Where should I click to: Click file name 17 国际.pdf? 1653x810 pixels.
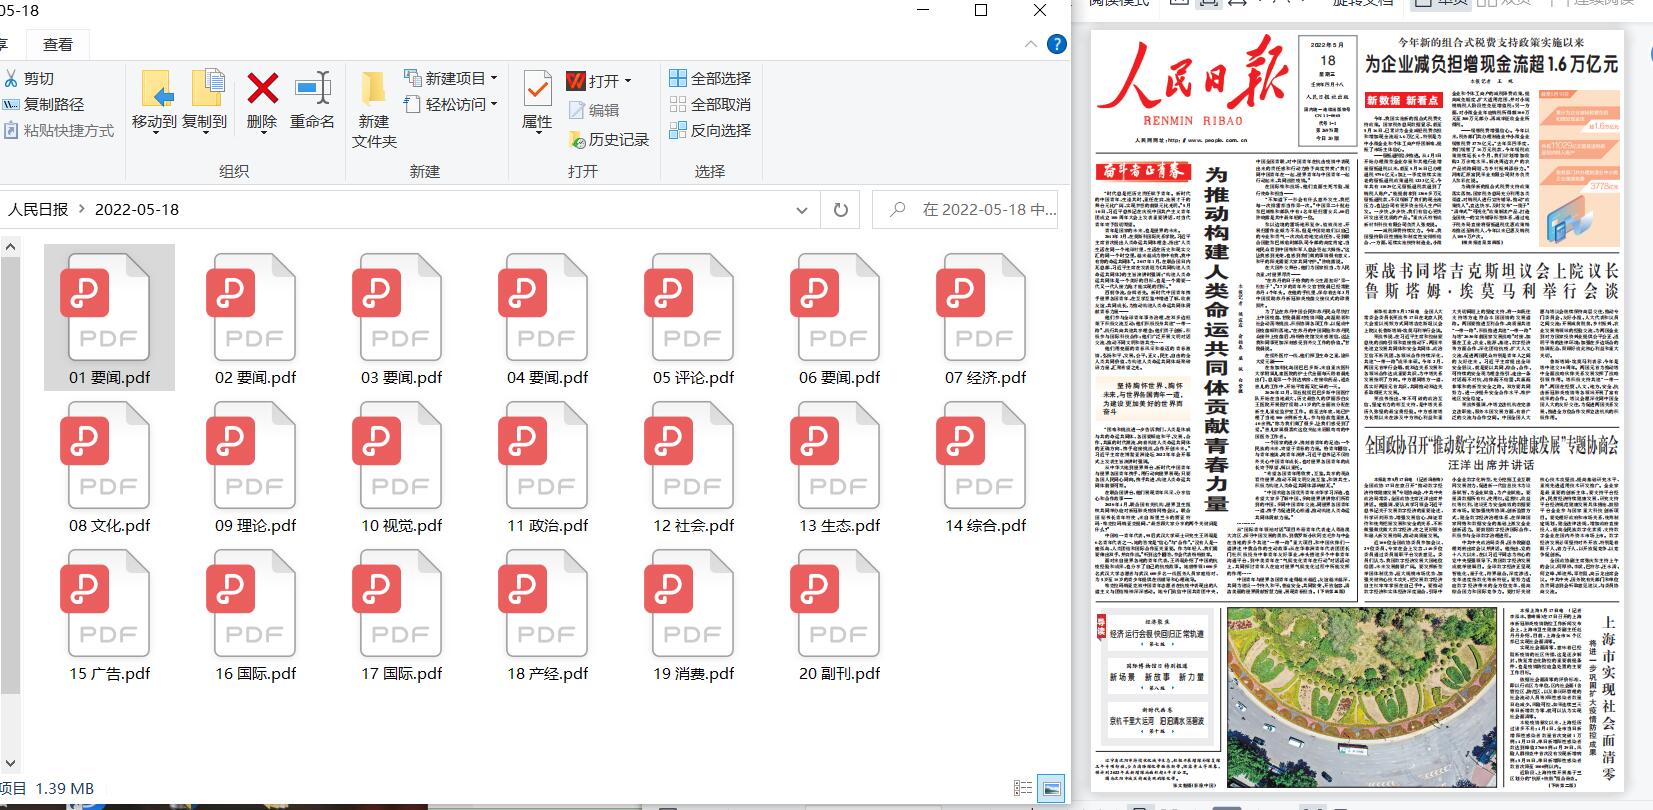[x=401, y=674]
